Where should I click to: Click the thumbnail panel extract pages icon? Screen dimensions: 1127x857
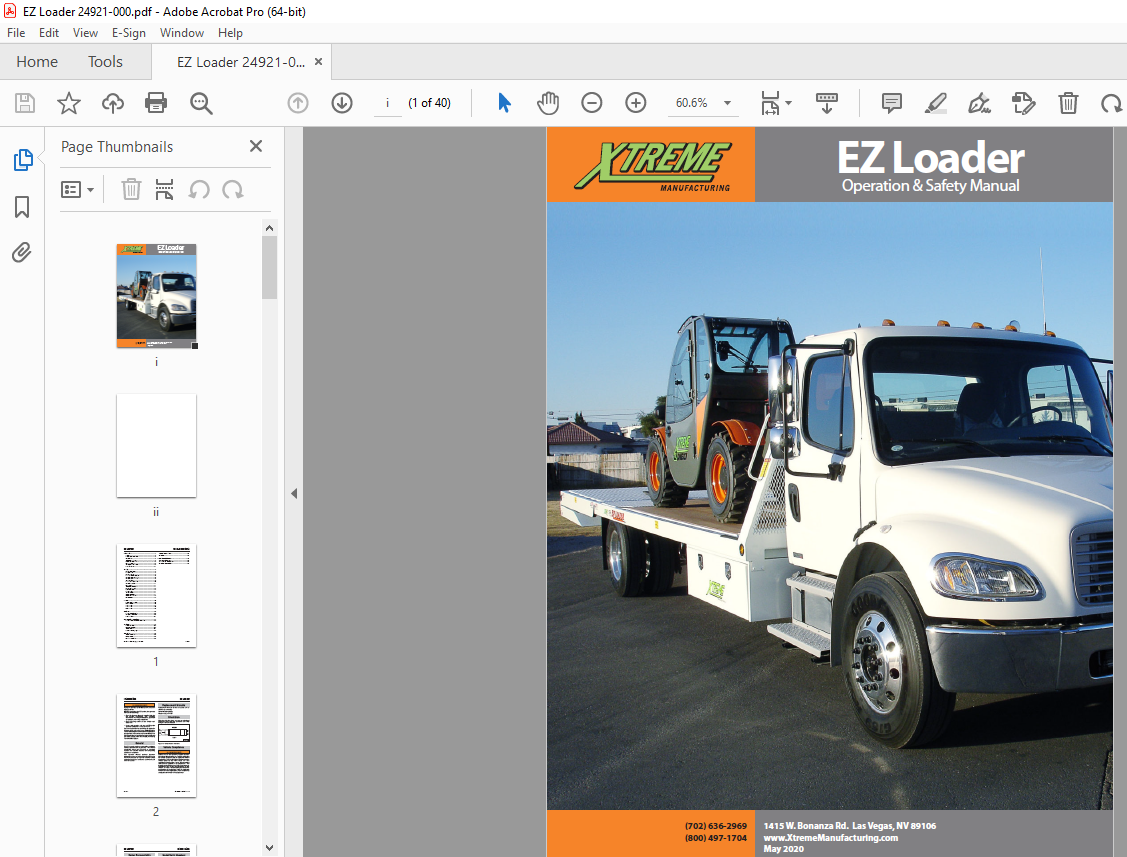coord(165,190)
